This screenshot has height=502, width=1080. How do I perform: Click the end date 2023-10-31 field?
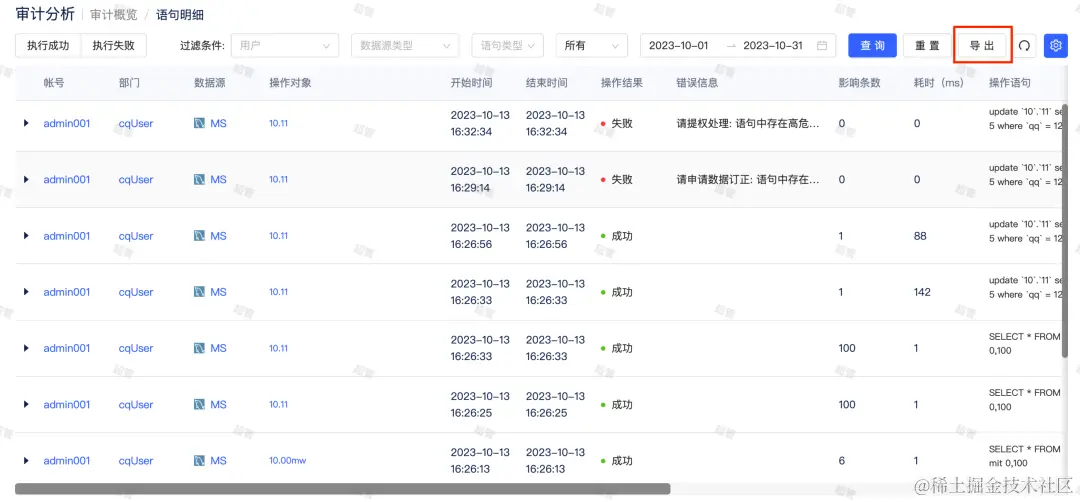pyautogui.click(x=773, y=45)
